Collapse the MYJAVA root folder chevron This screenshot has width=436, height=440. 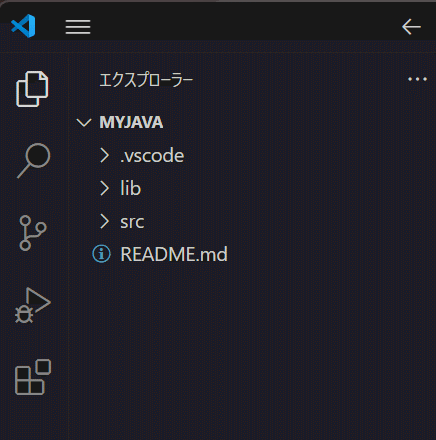pos(84,123)
